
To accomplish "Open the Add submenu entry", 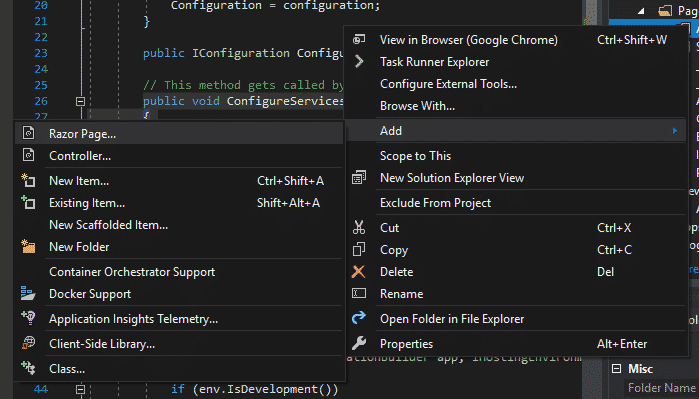I will pos(516,131).
